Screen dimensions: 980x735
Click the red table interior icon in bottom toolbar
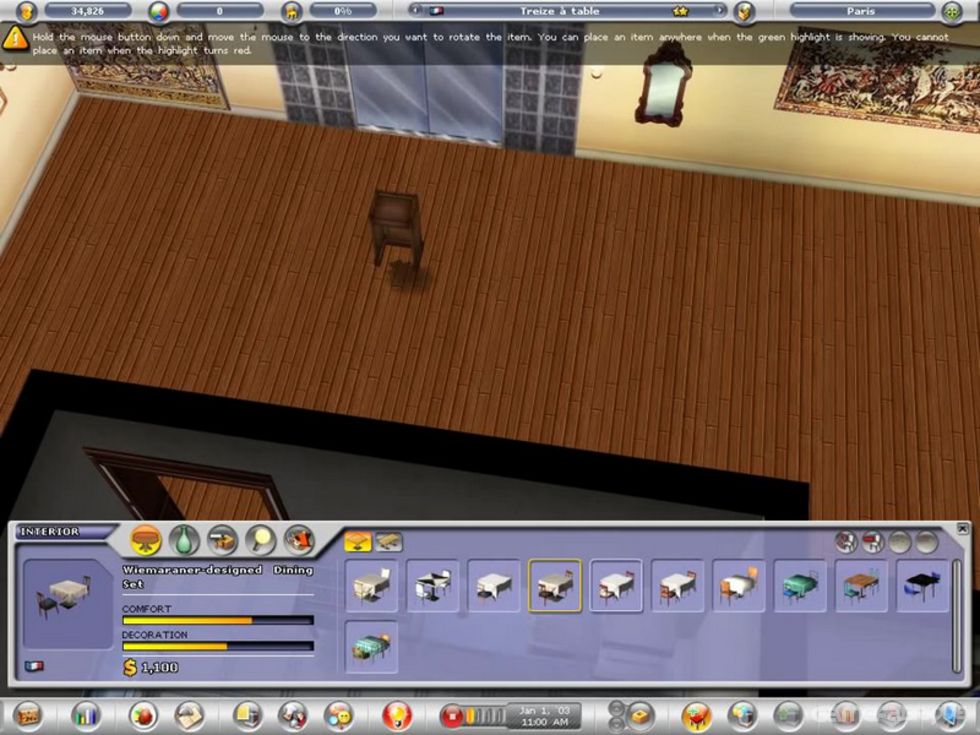(x=697, y=714)
